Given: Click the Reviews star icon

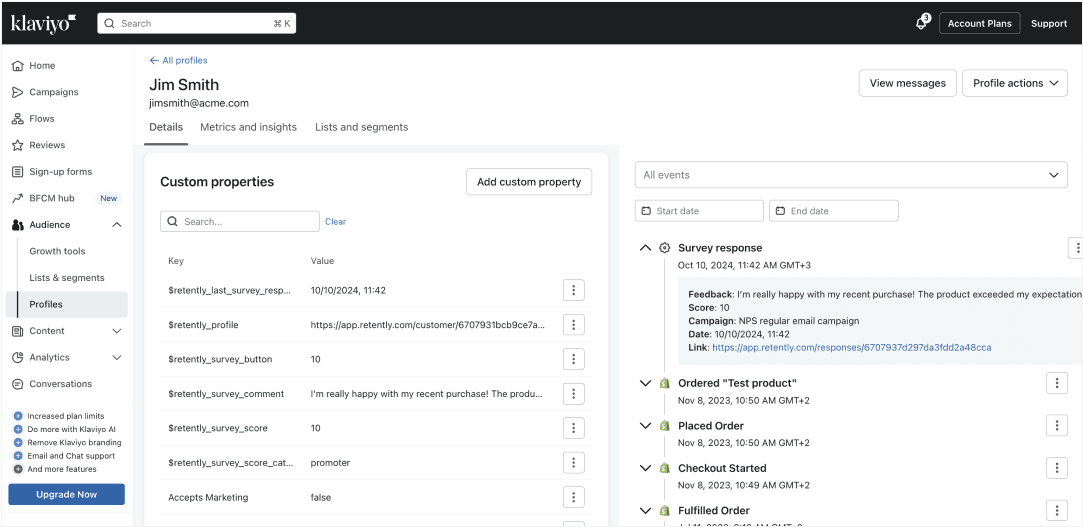Looking at the screenshot, I should [x=18, y=145].
